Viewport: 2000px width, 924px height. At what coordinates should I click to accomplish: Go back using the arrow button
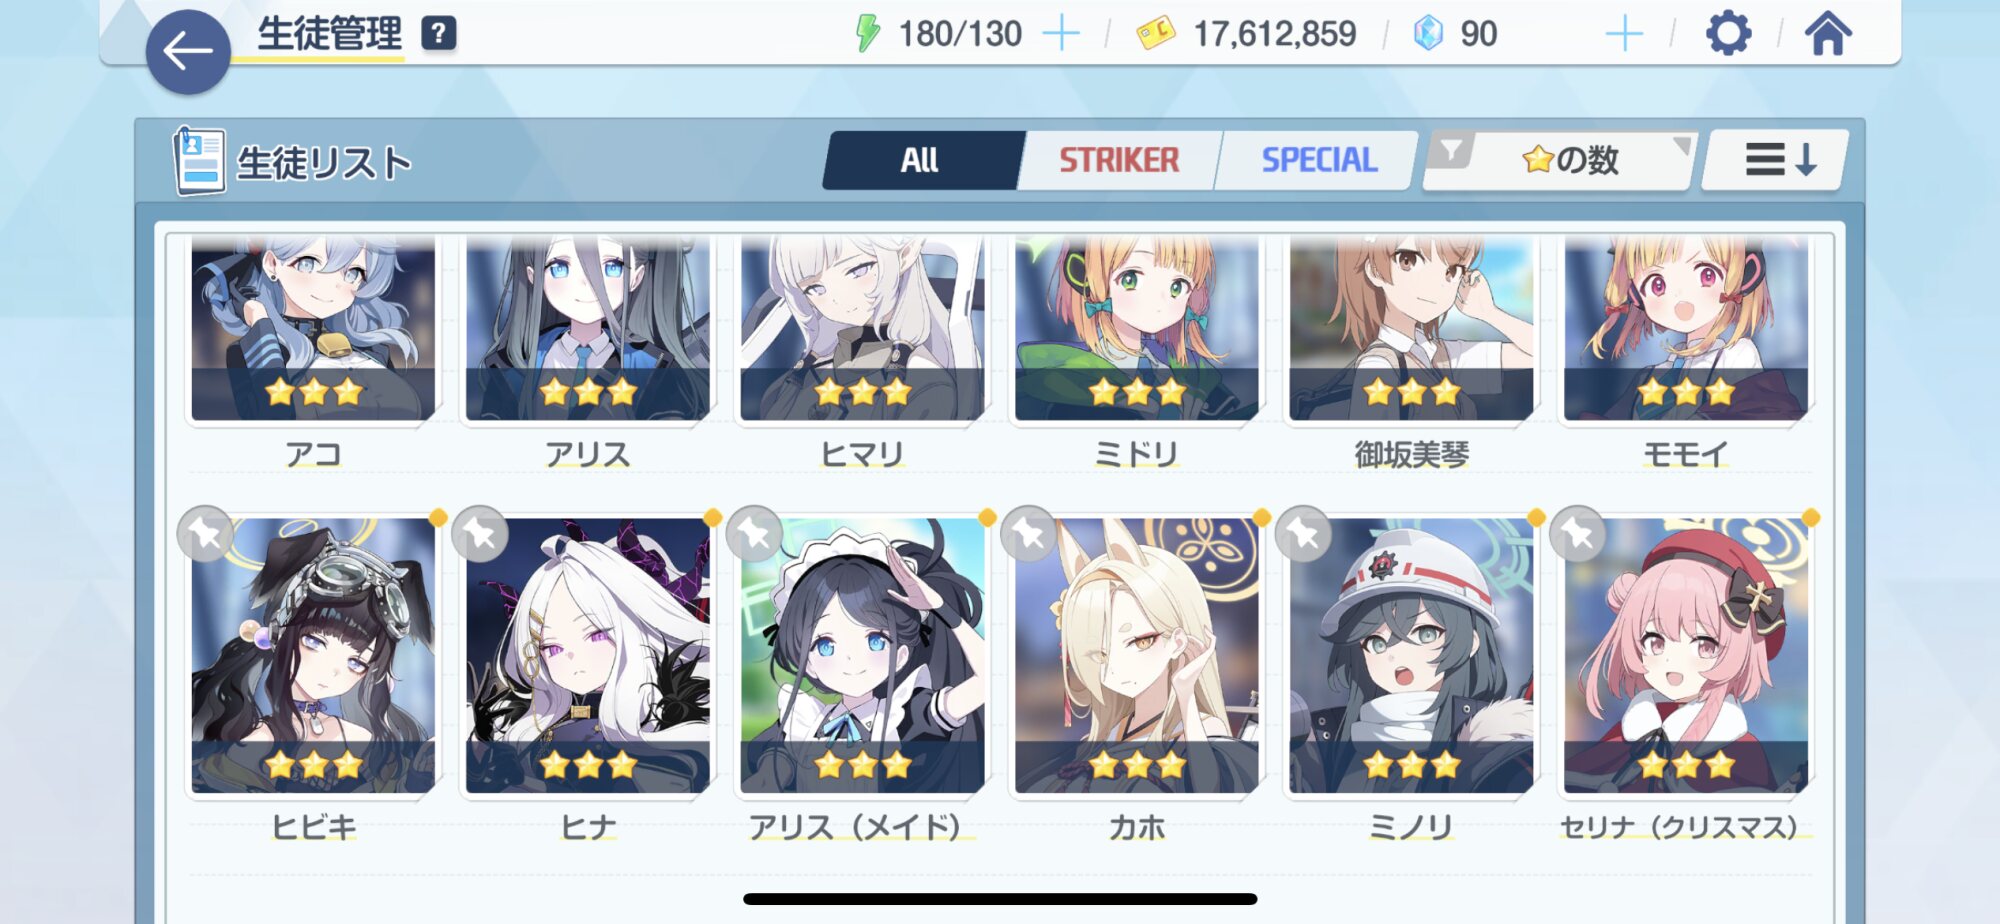(x=188, y=52)
